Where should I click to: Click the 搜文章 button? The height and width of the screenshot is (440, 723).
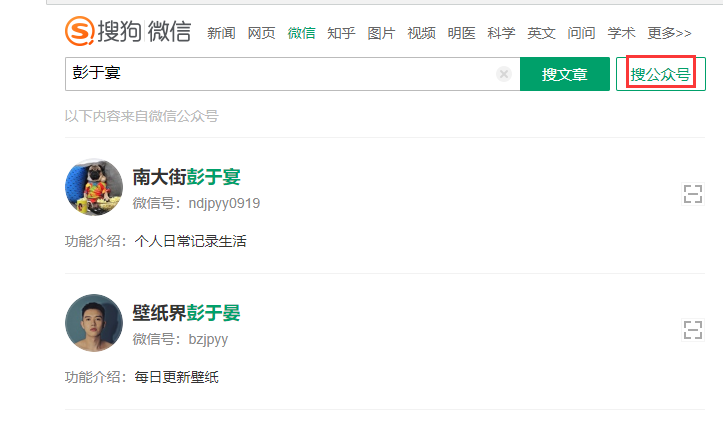[565, 74]
